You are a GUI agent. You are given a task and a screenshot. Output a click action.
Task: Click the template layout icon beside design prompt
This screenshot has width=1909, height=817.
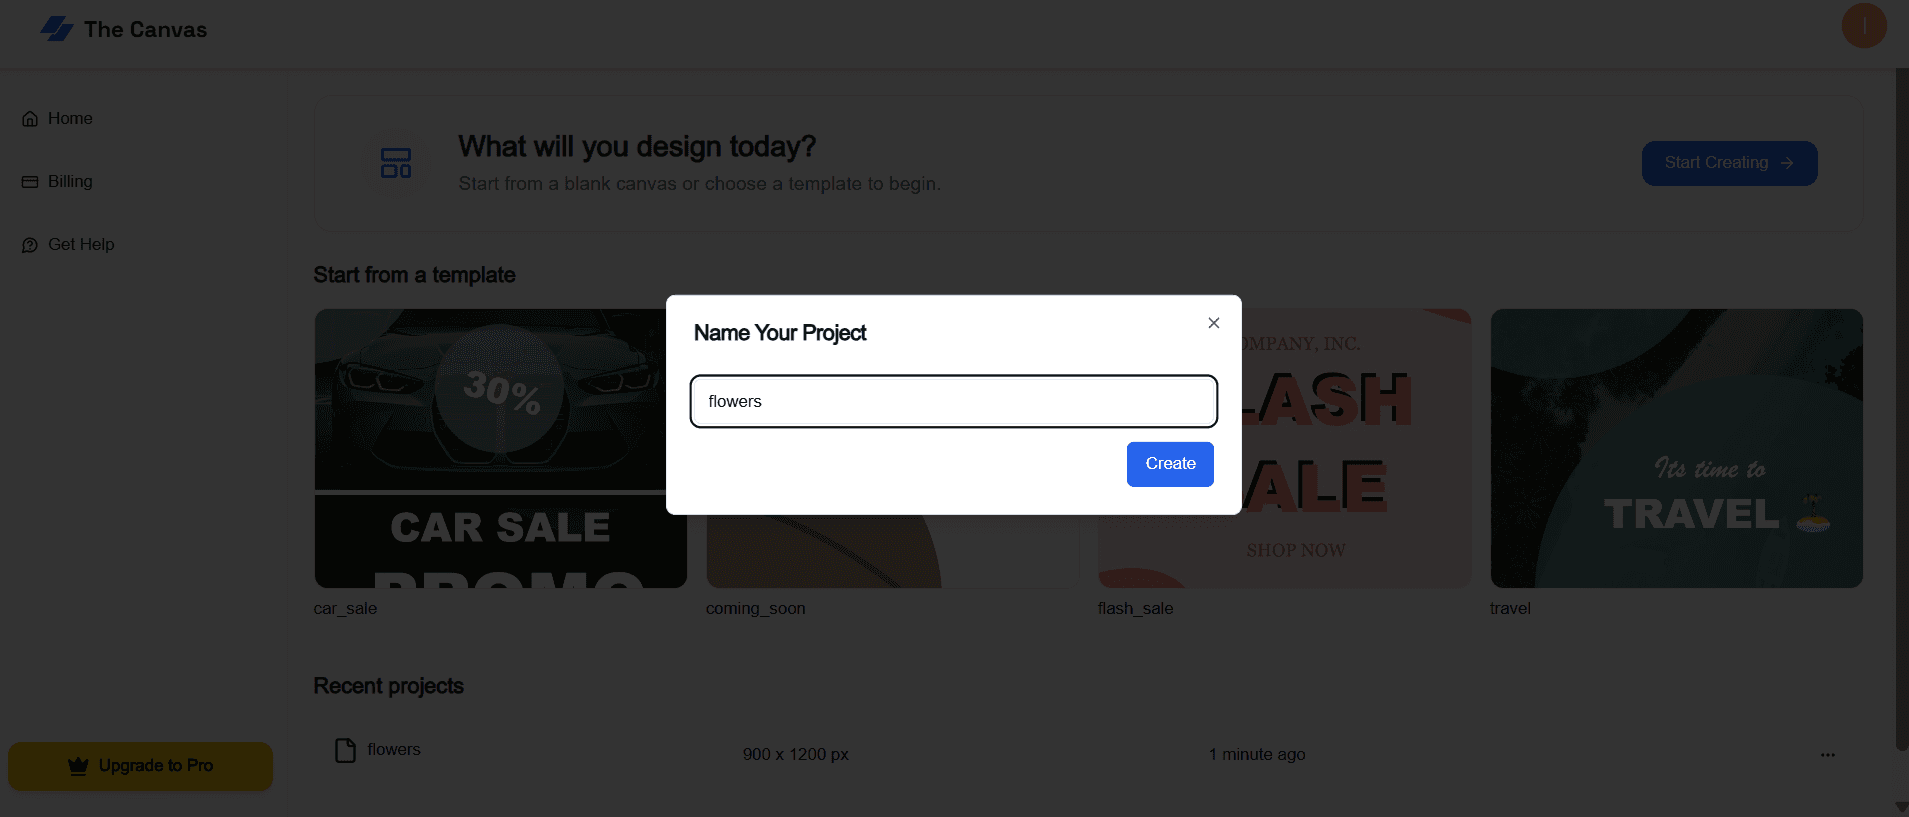coord(396,163)
